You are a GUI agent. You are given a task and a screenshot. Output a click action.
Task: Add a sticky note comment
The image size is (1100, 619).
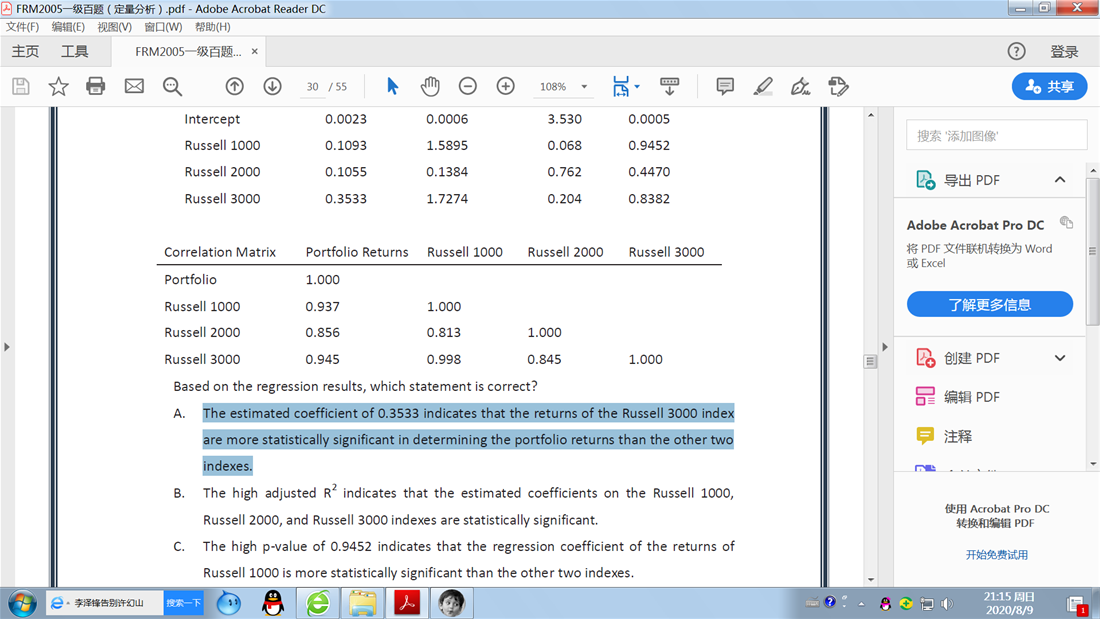tap(725, 86)
